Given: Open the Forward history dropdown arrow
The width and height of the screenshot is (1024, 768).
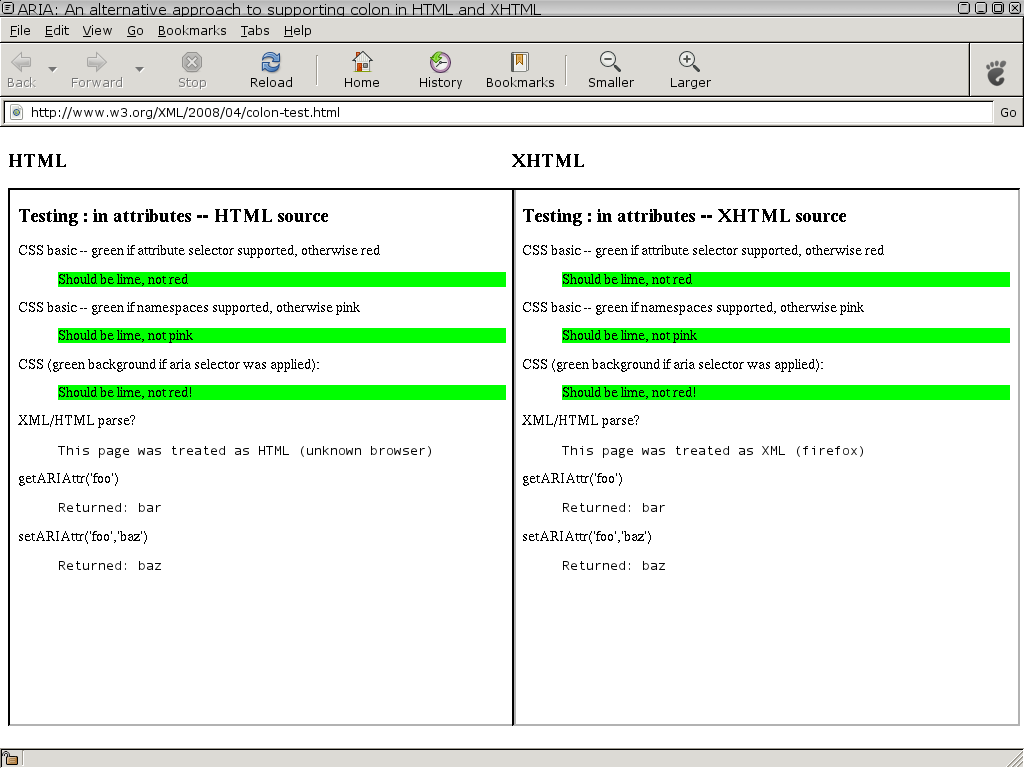Looking at the screenshot, I should coord(139,69).
